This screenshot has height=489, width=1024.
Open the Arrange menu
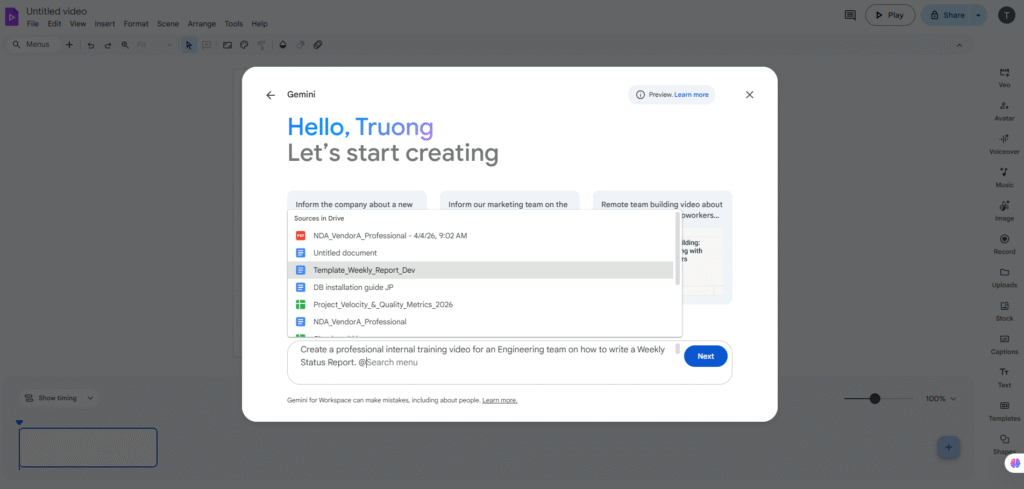(201, 23)
